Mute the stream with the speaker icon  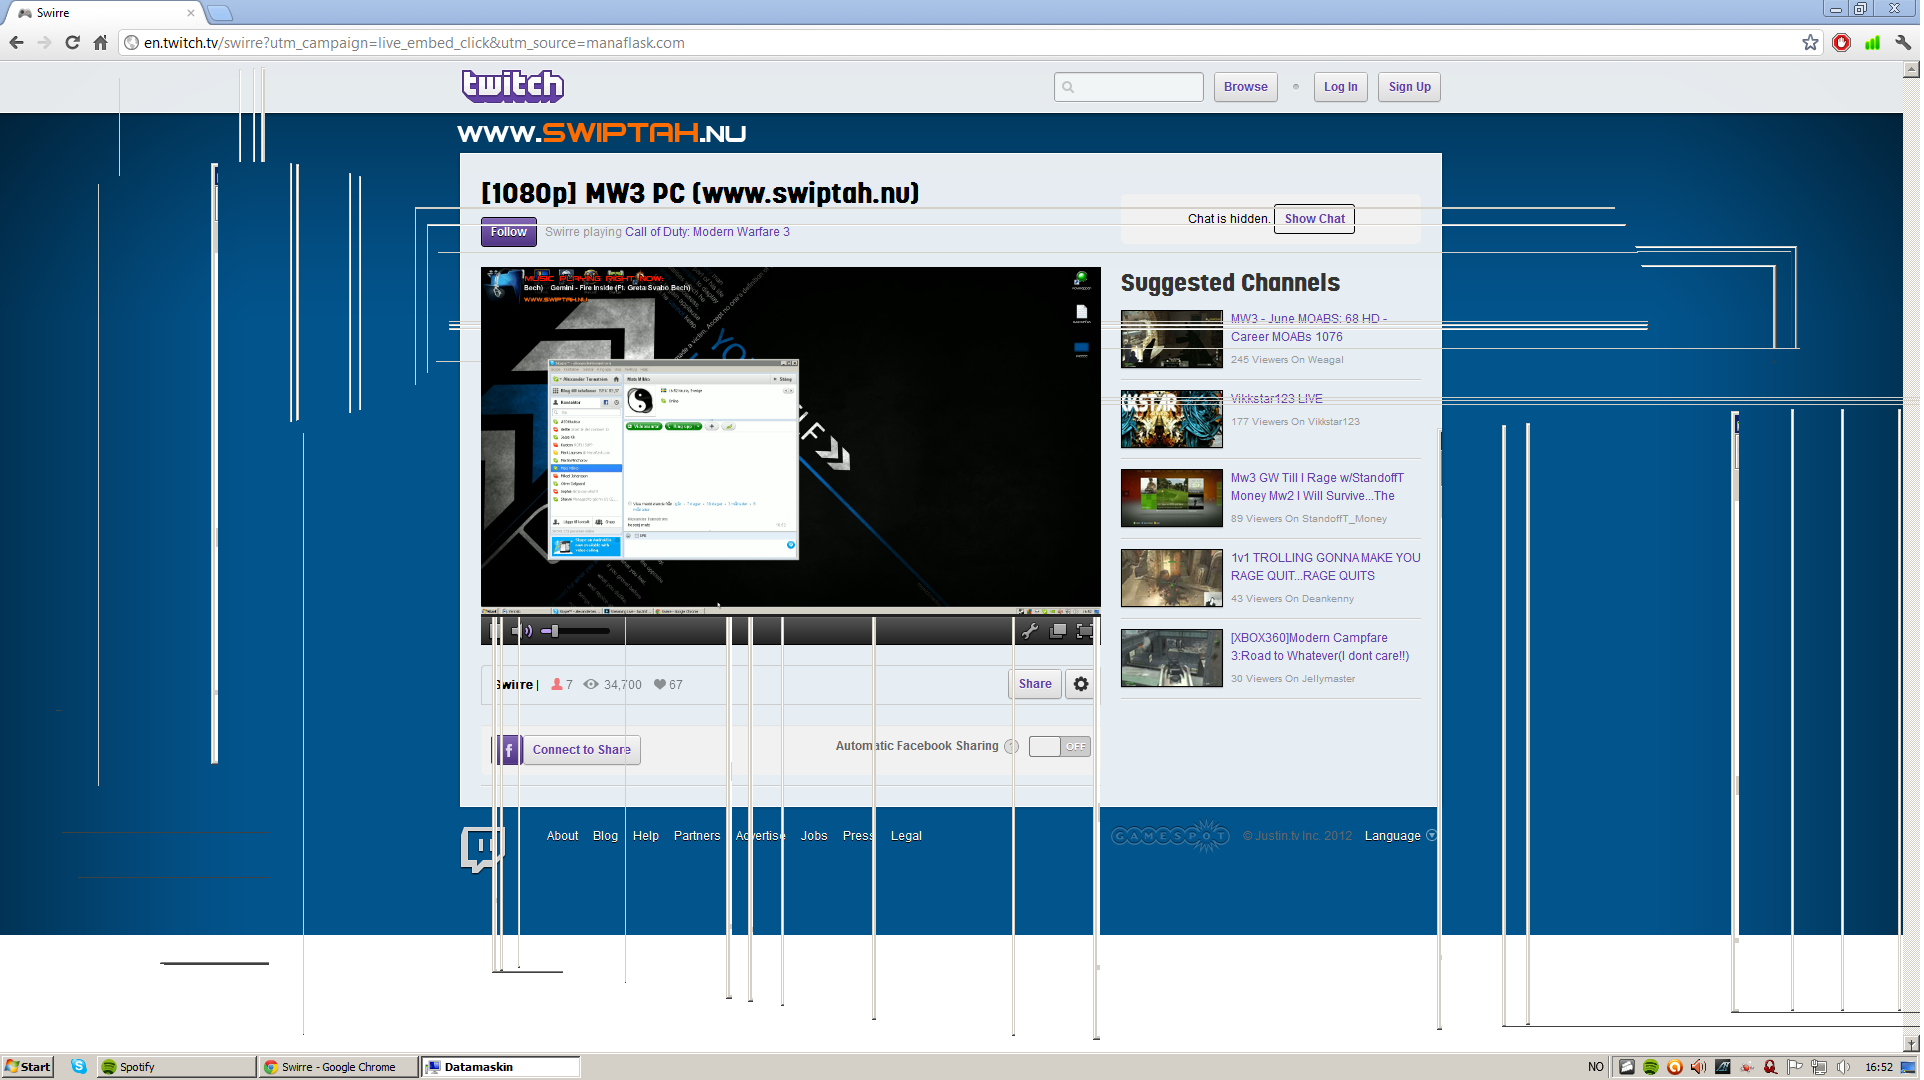(521, 630)
